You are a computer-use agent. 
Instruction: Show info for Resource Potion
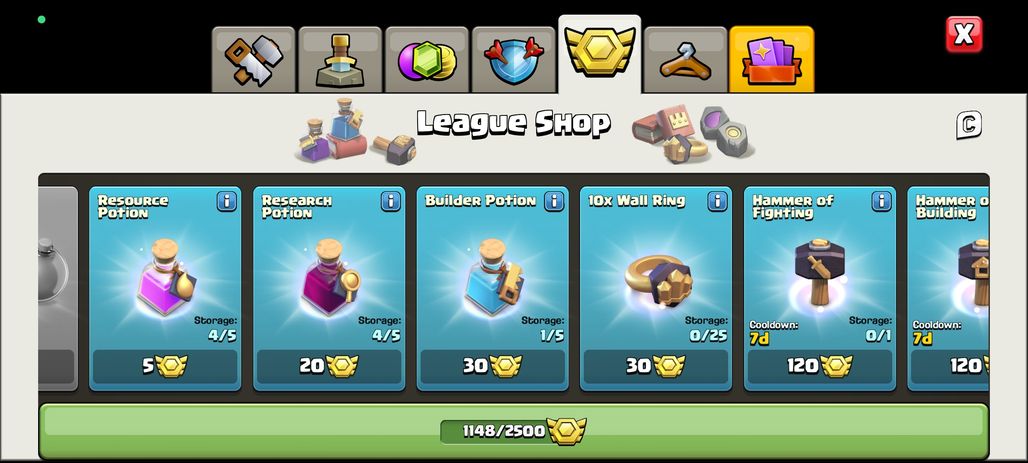(x=226, y=201)
